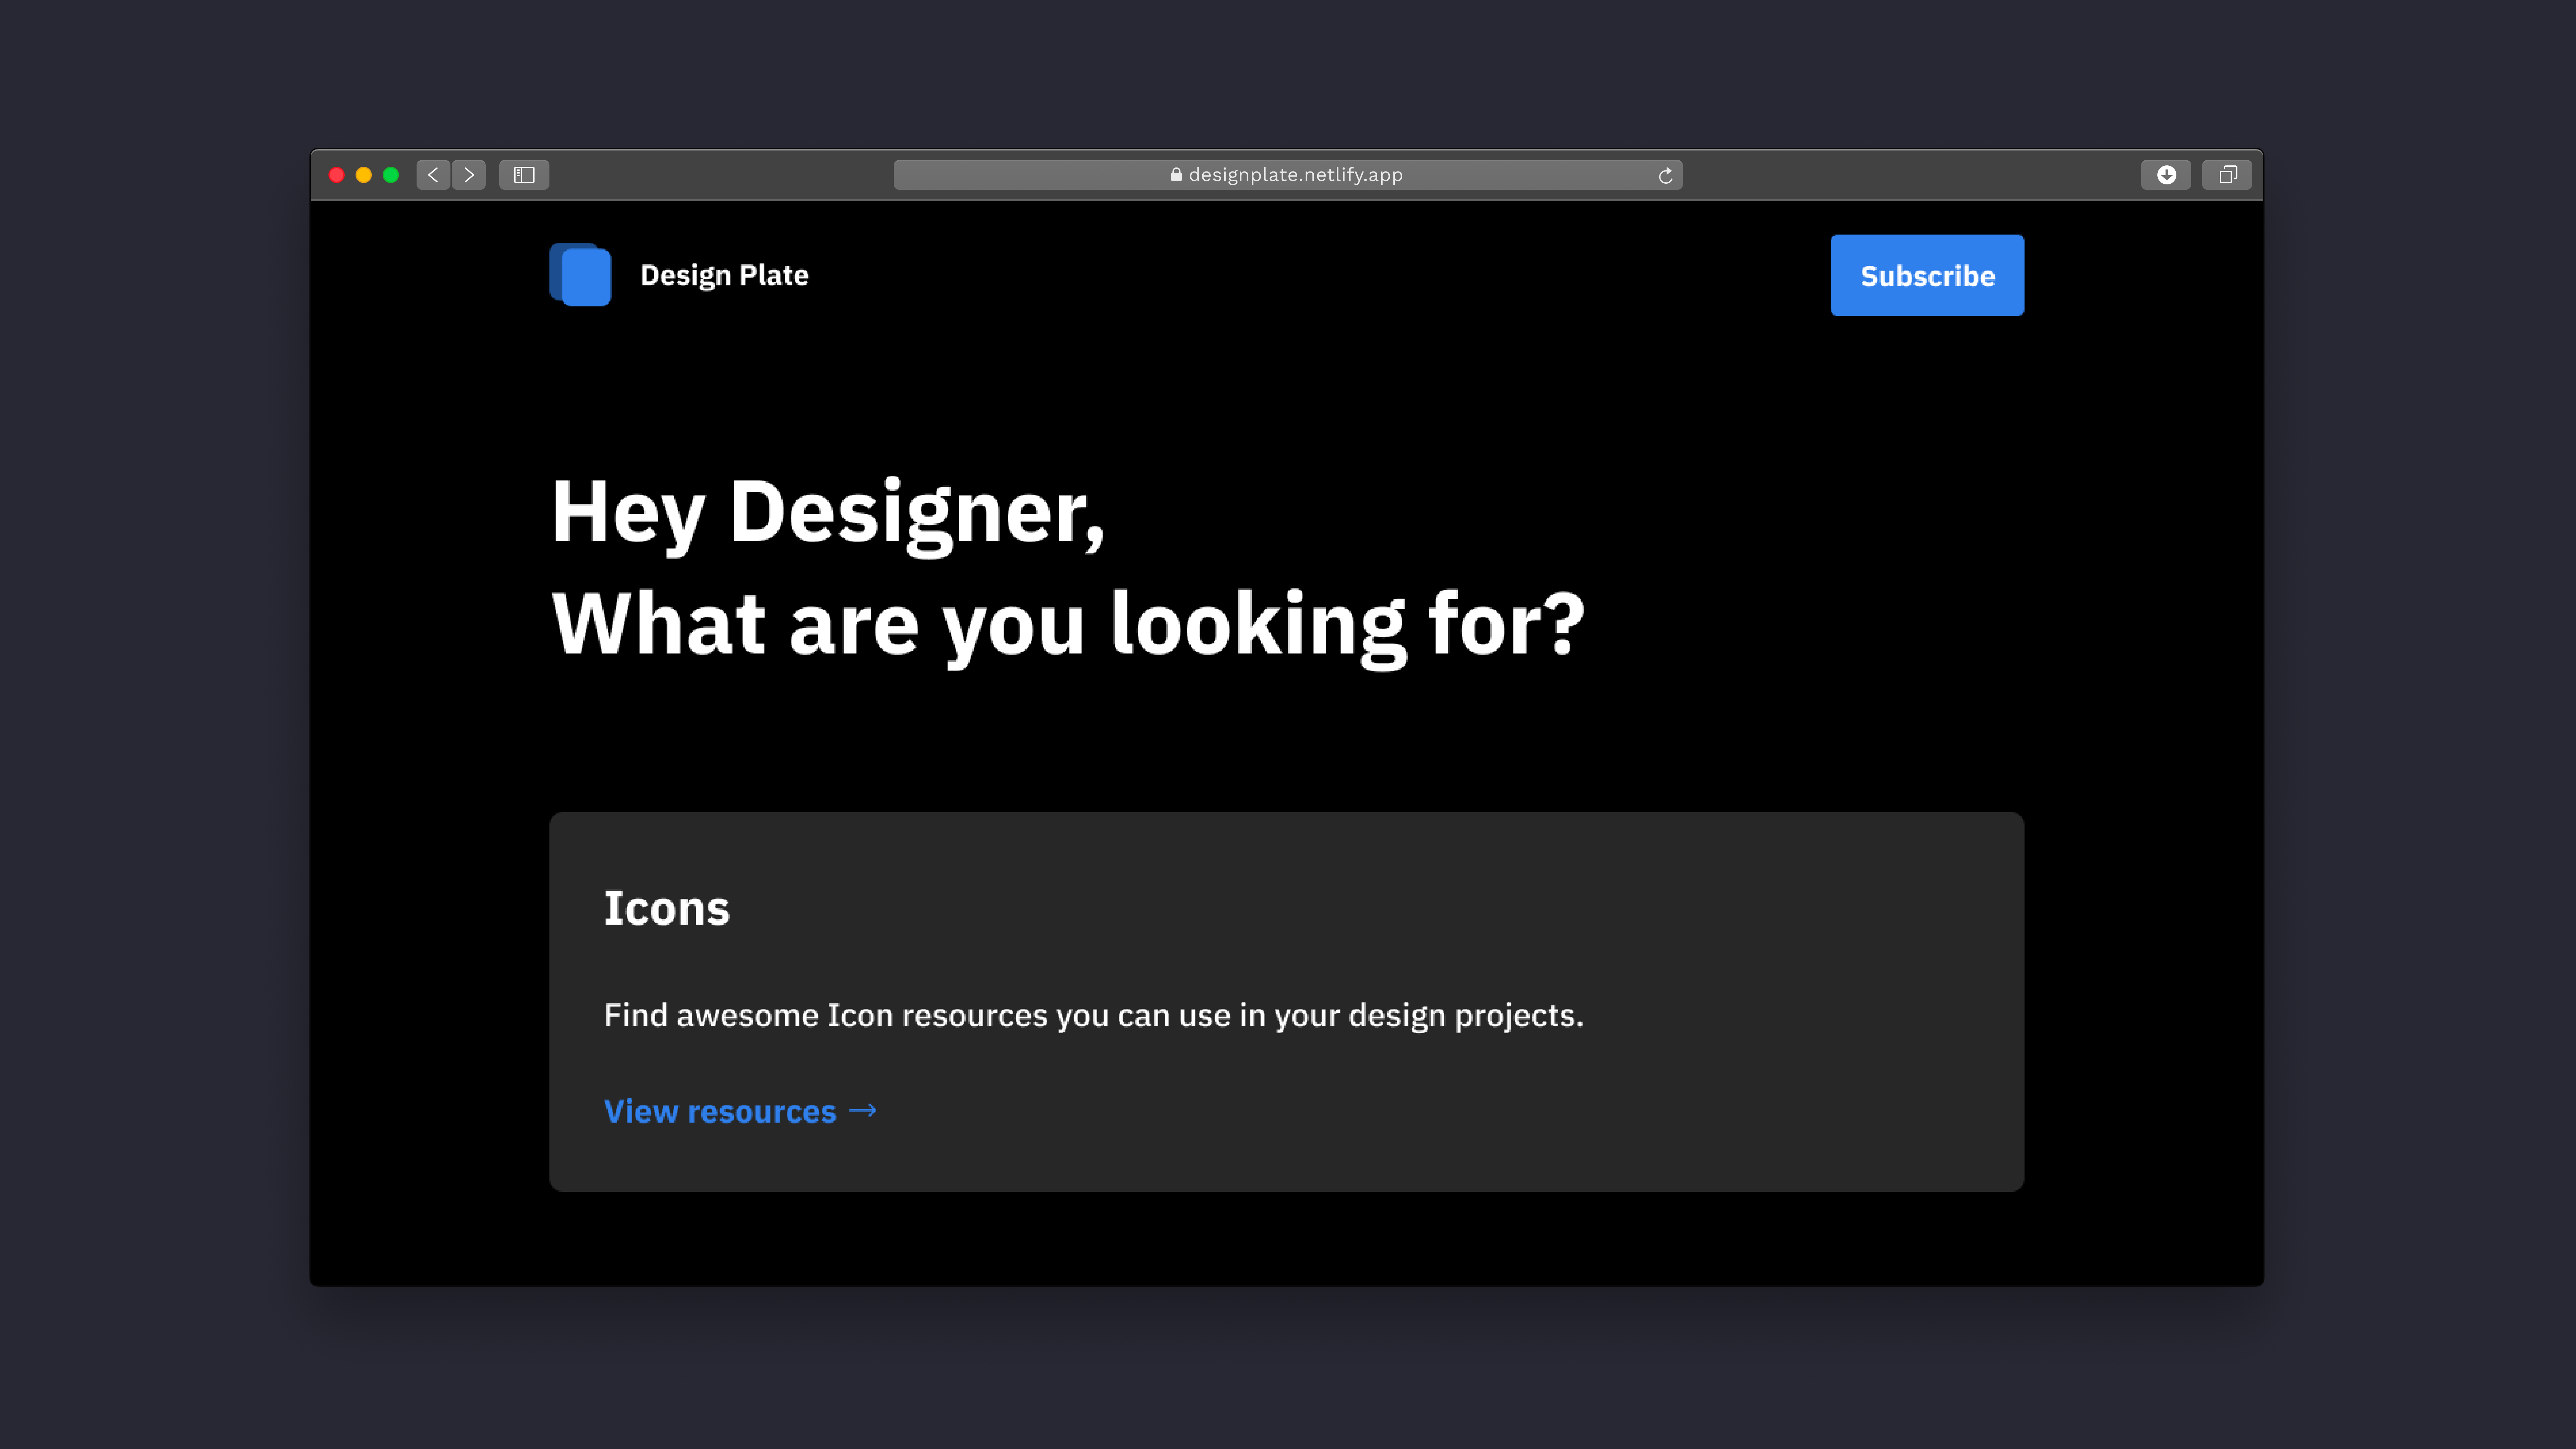Viewport: 2576px width, 1449px height.
Task: Go forward with the browser forward arrow
Action: 469,175
